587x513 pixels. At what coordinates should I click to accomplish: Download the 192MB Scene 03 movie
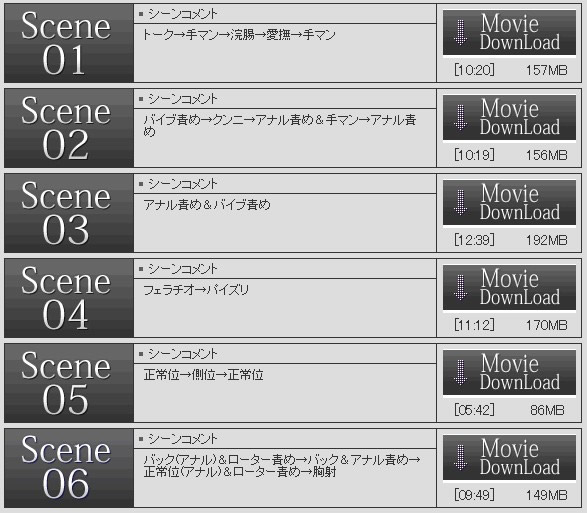[x=510, y=203]
